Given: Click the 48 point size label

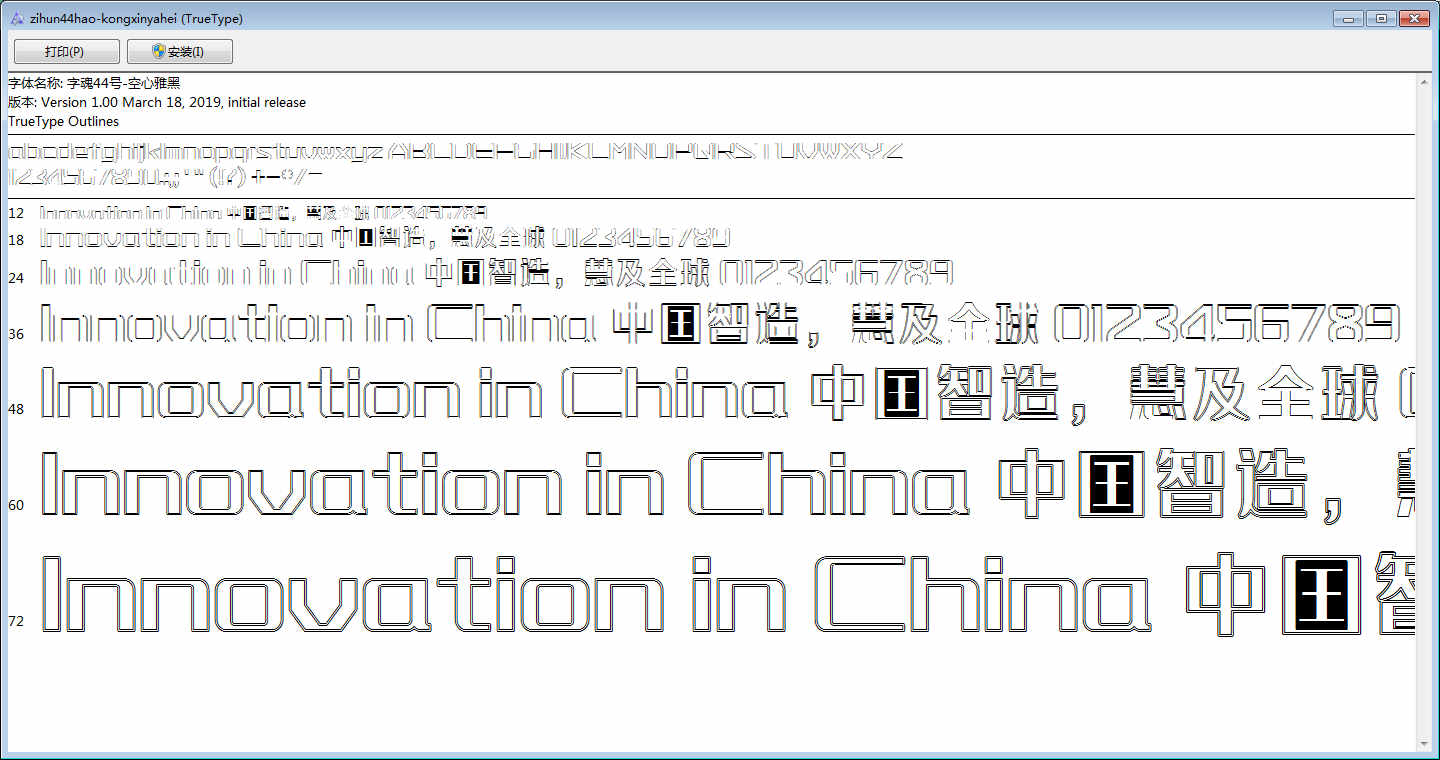Looking at the screenshot, I should (15, 409).
